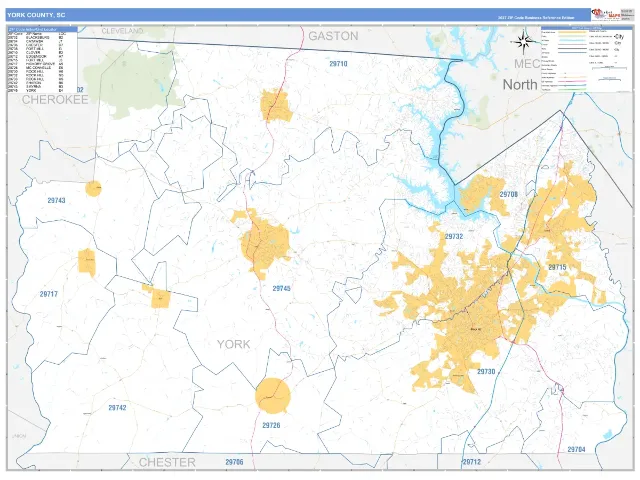Select ZIP code label 29732
The width and height of the screenshot is (640, 480).
coord(454,236)
